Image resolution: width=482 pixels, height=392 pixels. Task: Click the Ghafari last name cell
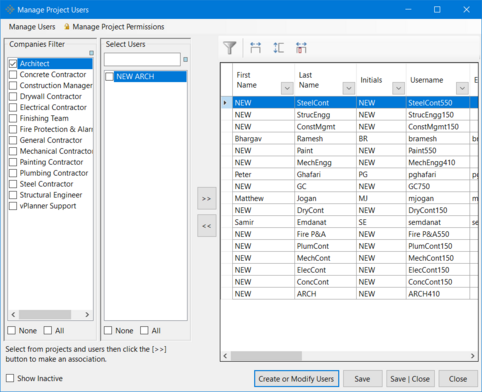(x=325, y=174)
